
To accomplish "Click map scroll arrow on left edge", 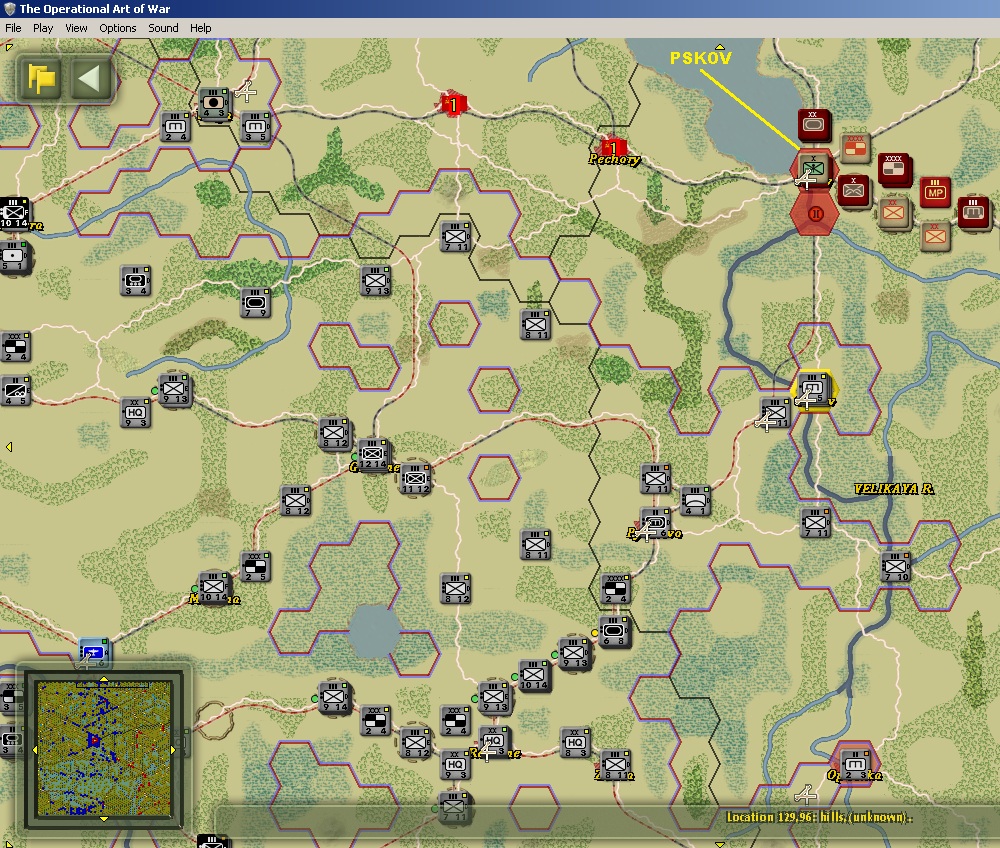I will (9, 447).
